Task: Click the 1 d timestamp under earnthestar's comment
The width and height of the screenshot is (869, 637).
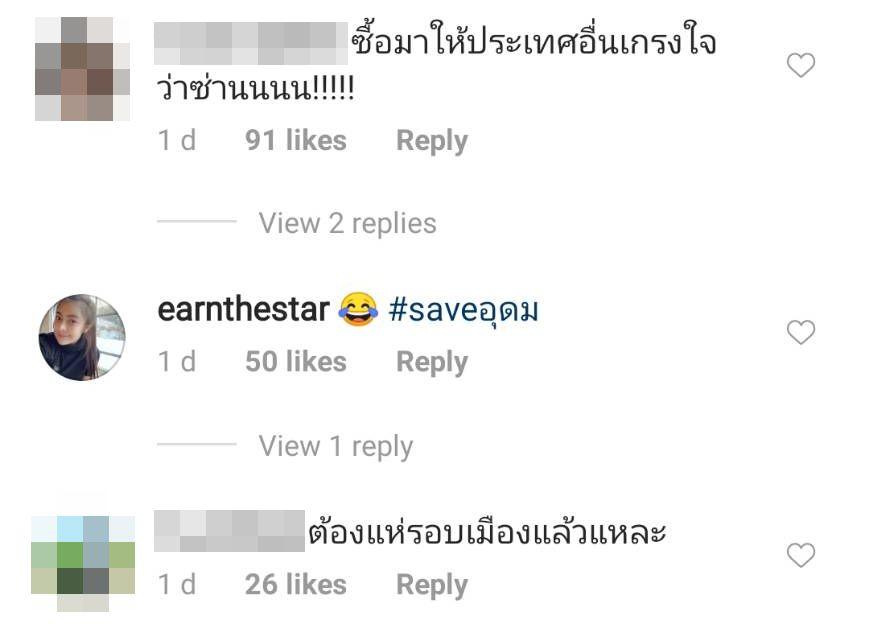Action: 177,361
